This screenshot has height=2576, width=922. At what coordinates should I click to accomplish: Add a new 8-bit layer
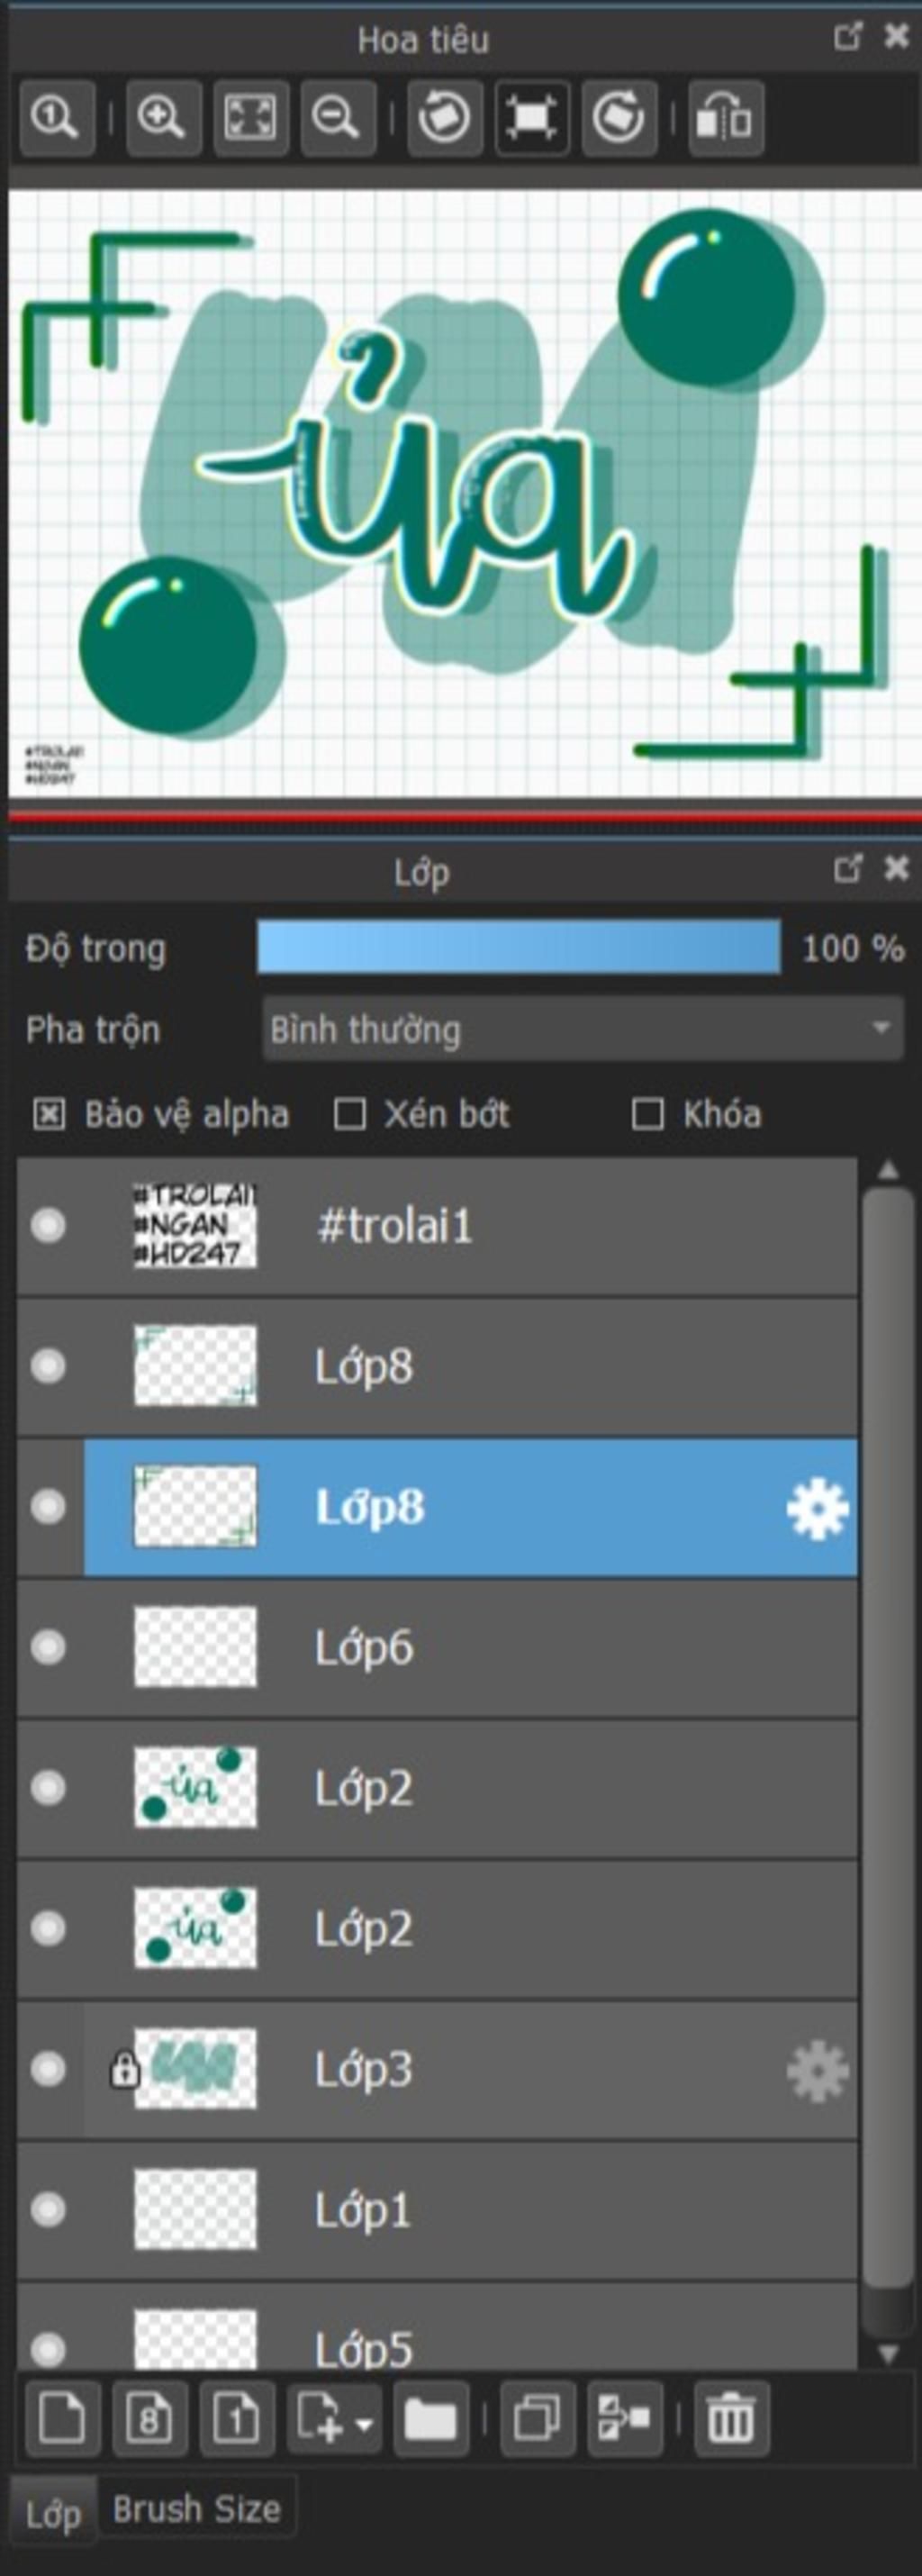click(149, 2420)
